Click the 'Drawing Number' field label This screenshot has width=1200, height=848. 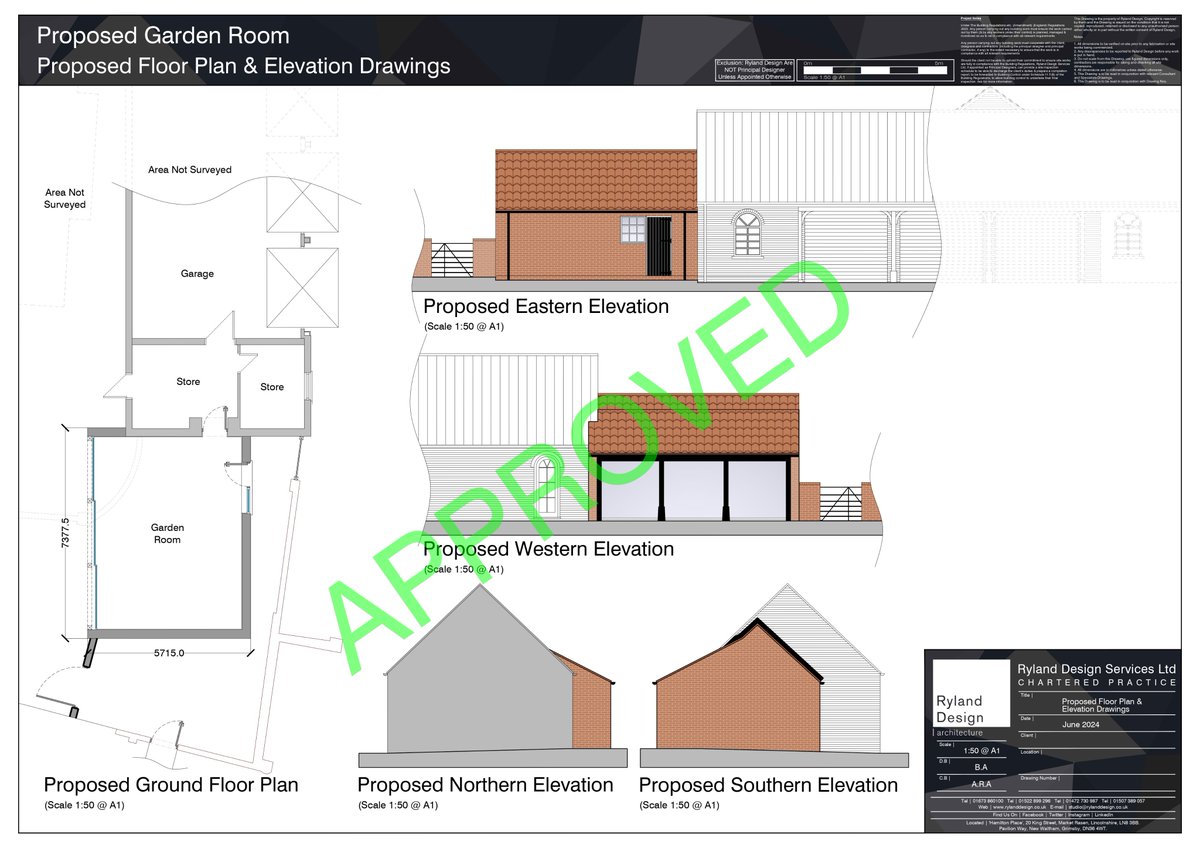click(1038, 778)
